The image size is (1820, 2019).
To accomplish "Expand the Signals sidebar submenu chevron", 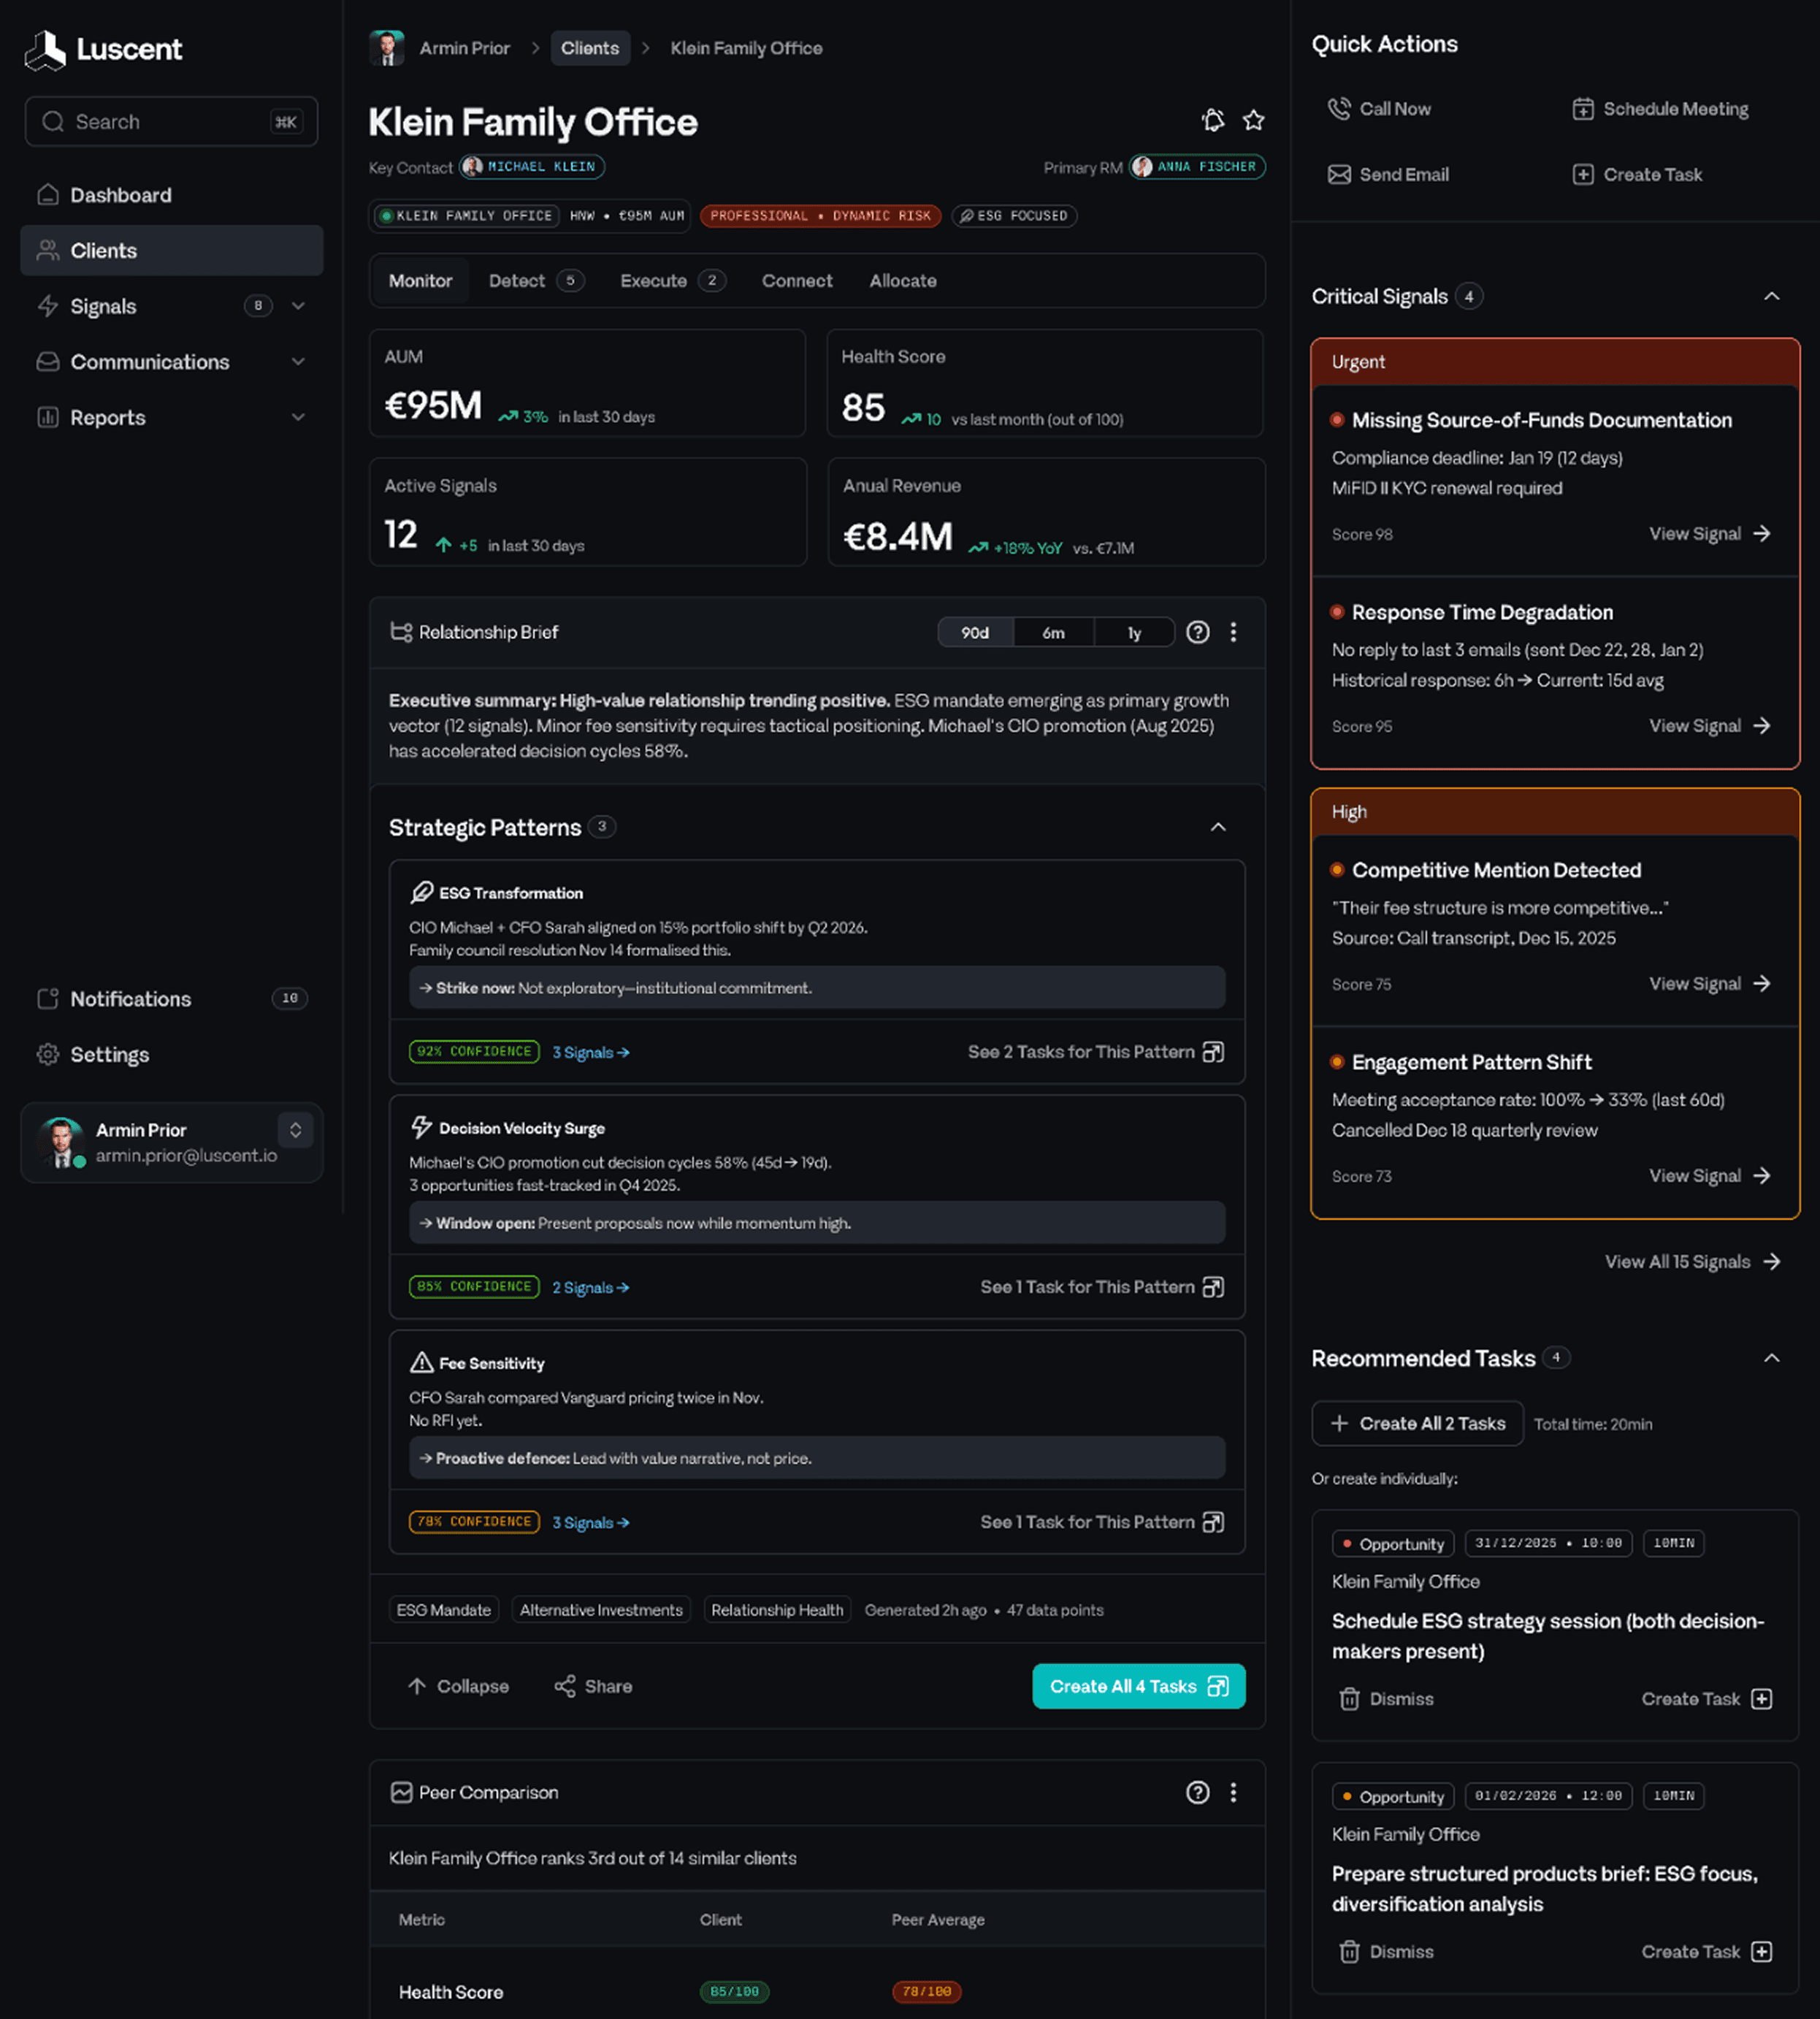I will point(298,306).
